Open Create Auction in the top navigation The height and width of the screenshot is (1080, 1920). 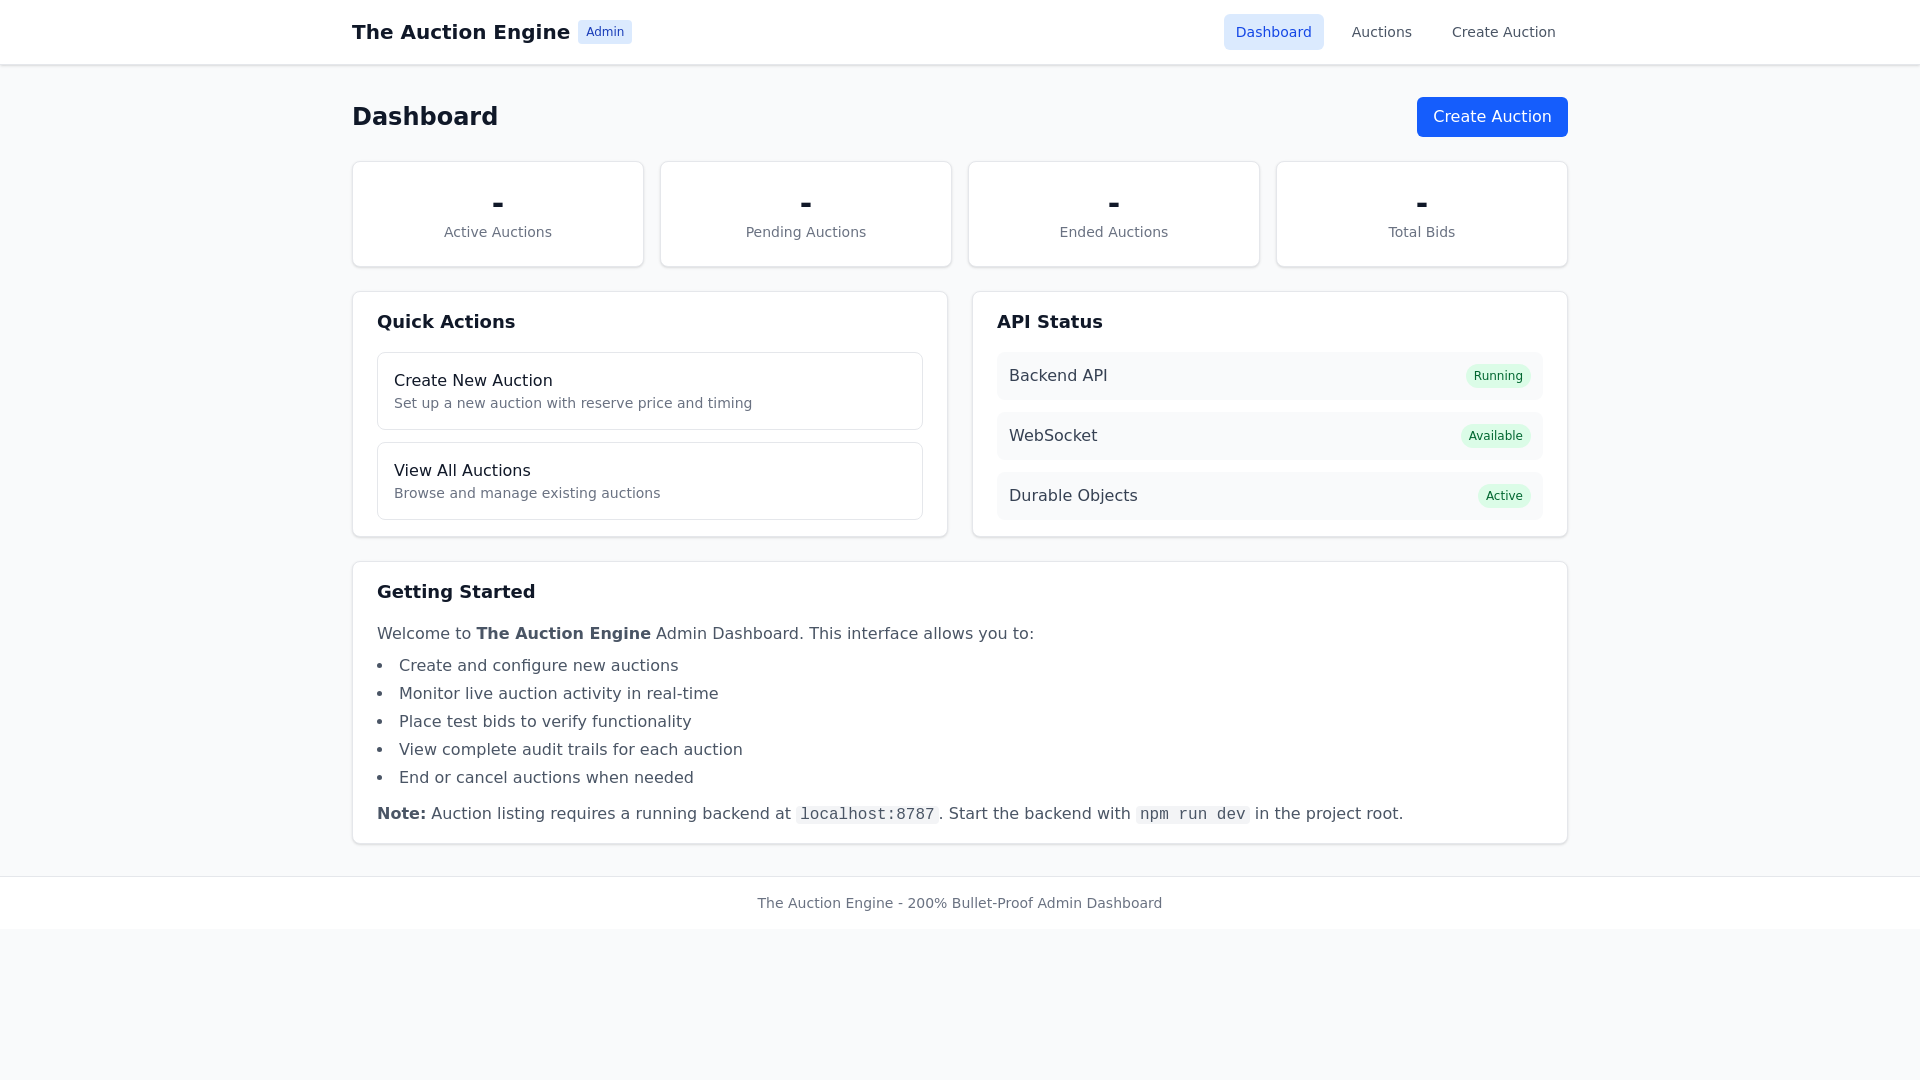point(1503,32)
